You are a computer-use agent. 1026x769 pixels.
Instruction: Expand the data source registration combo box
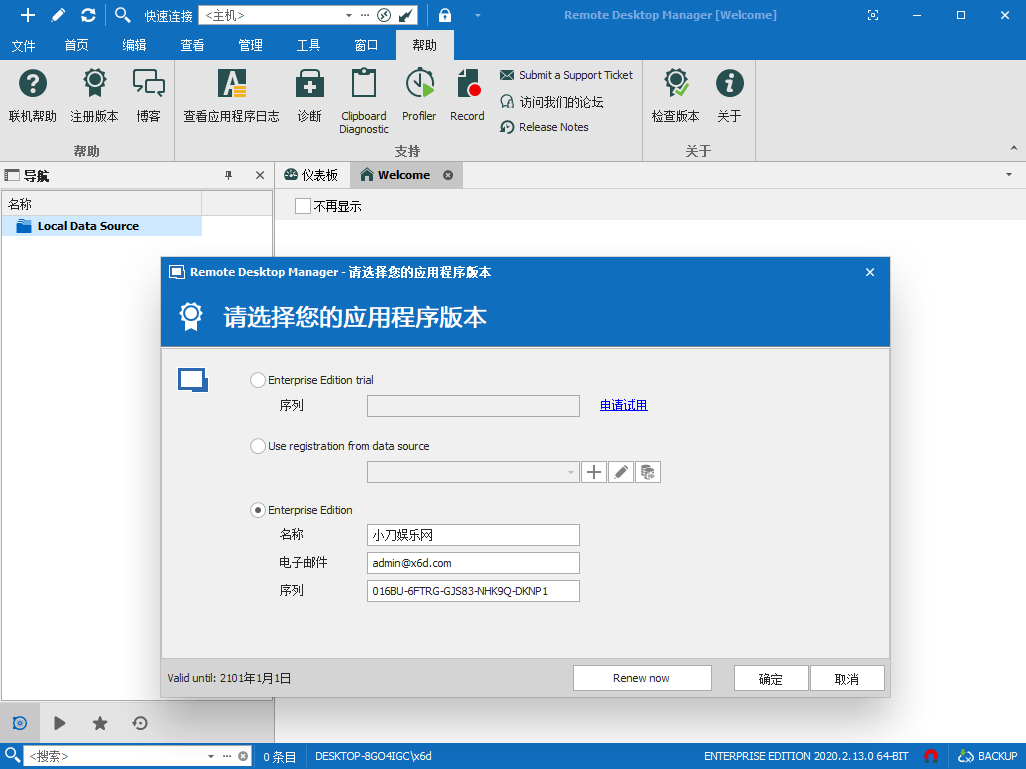pyautogui.click(x=571, y=472)
